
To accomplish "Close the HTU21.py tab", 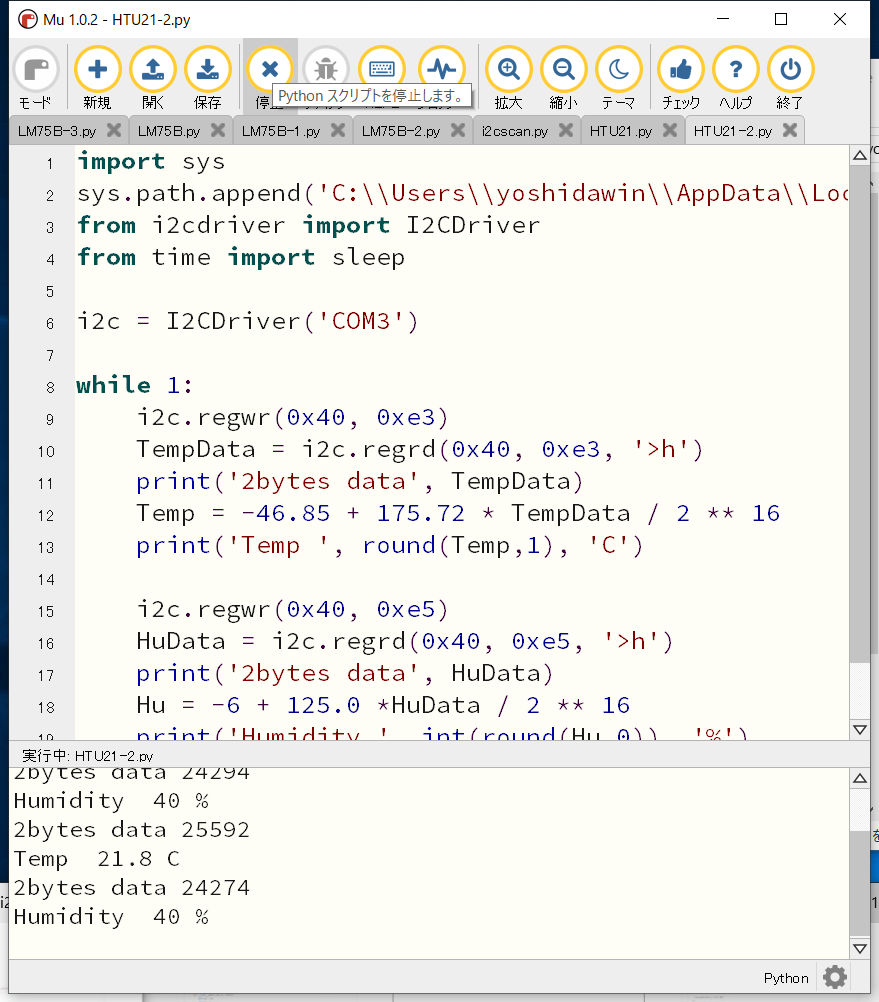I will [669, 130].
